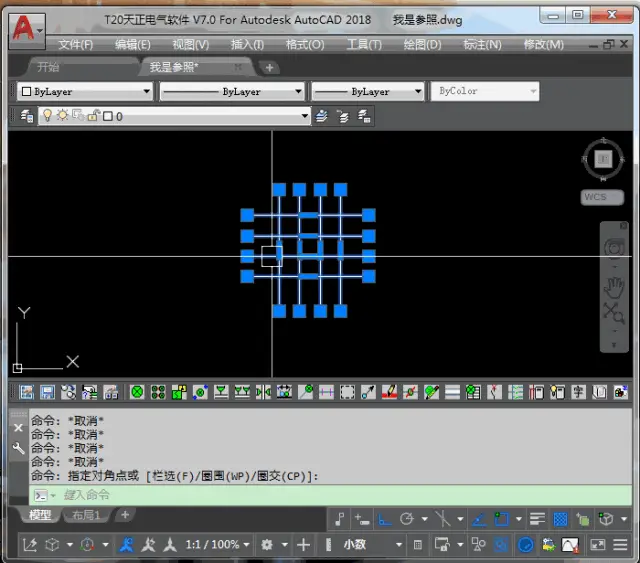The image size is (640, 563).
Task: Toggle Ortho mode status bar button
Action: (x=384, y=519)
